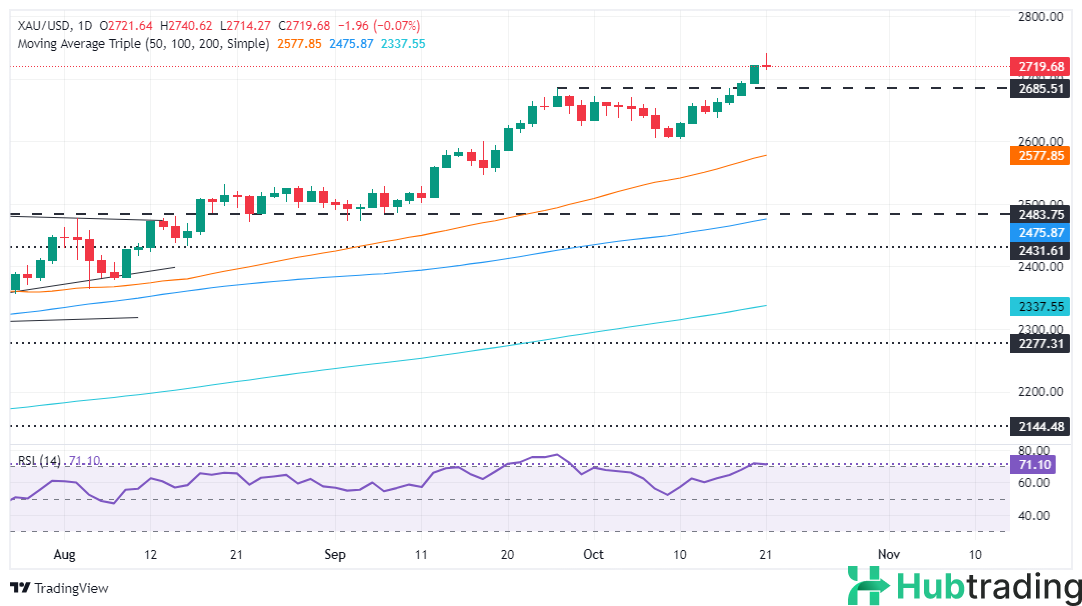Select the XAU/USD symbol title
Screen dimensions: 1082x606
pos(42,25)
